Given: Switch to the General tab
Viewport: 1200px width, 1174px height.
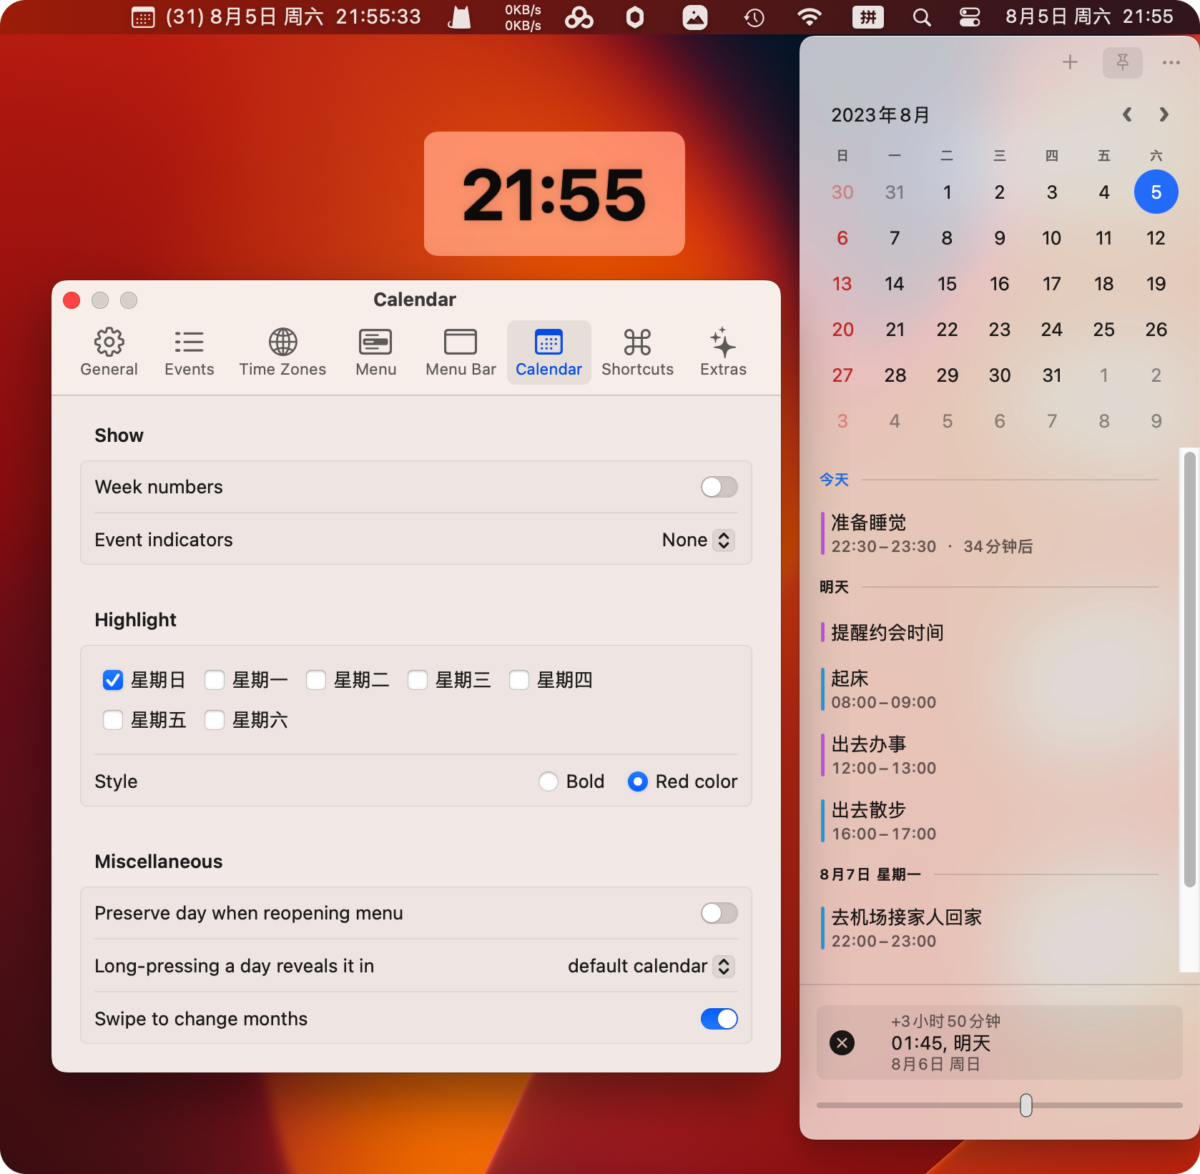Looking at the screenshot, I should coord(109,352).
